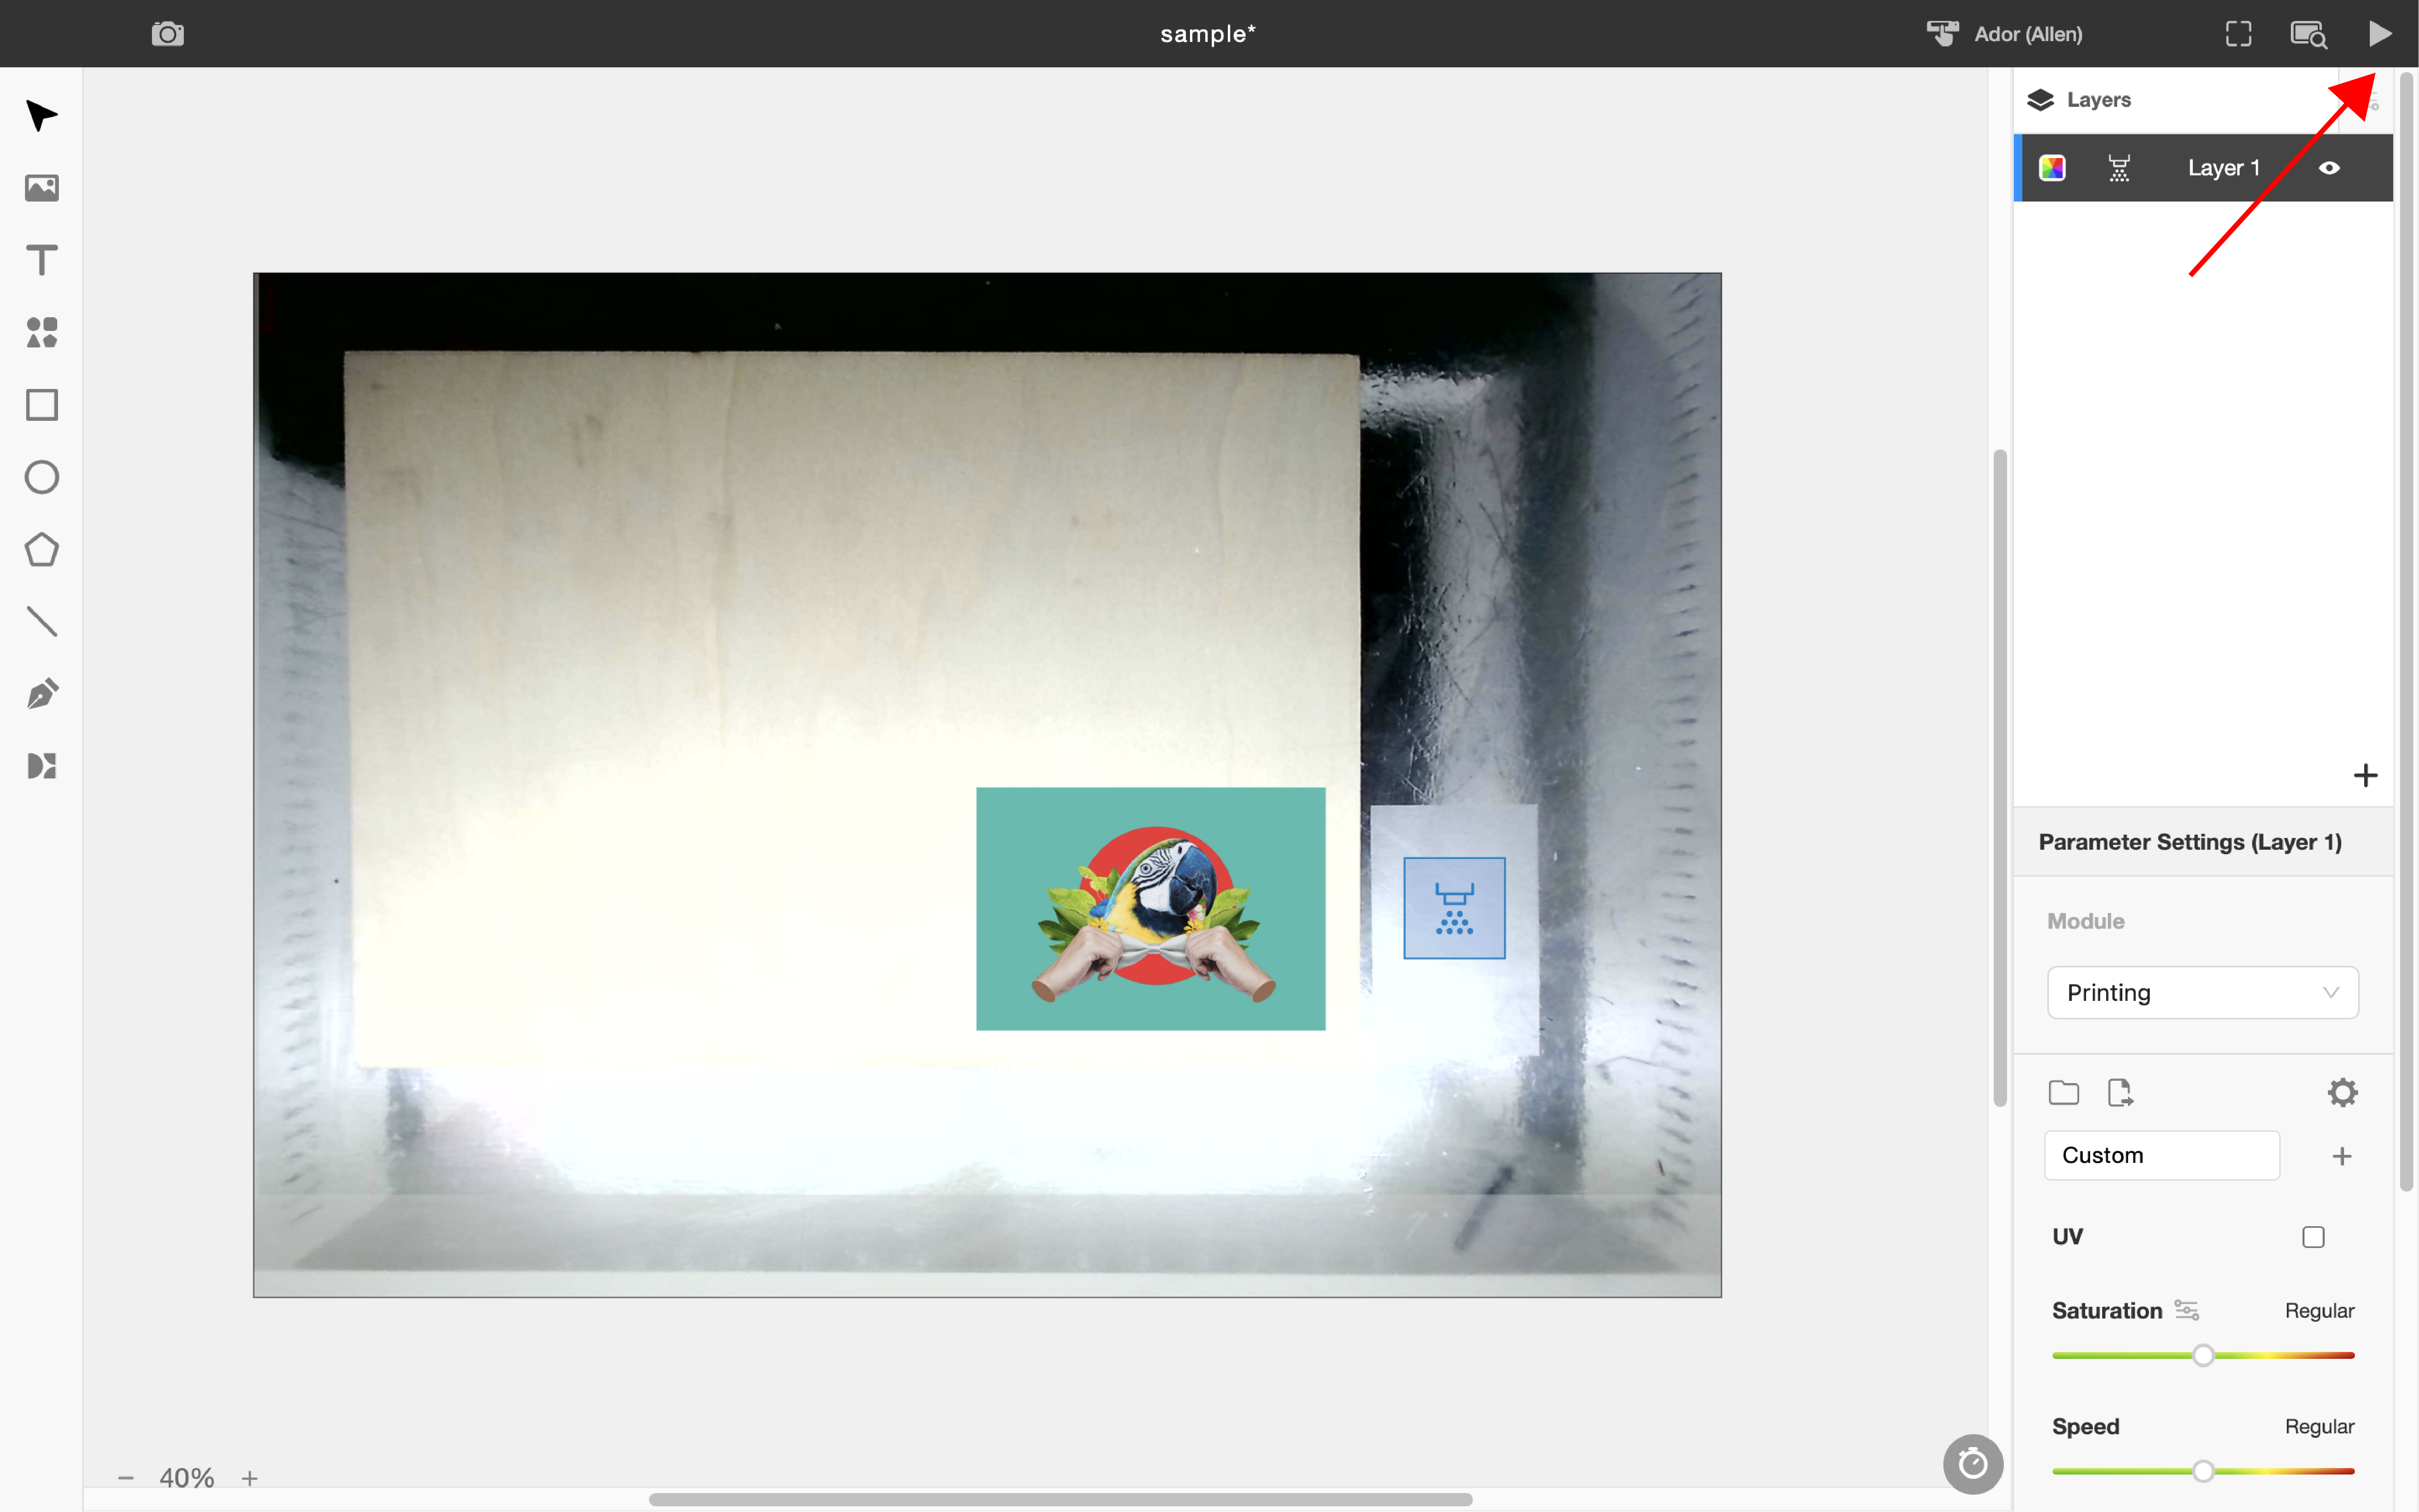
Task: Start the job with the Go button
Action: tap(2380, 34)
